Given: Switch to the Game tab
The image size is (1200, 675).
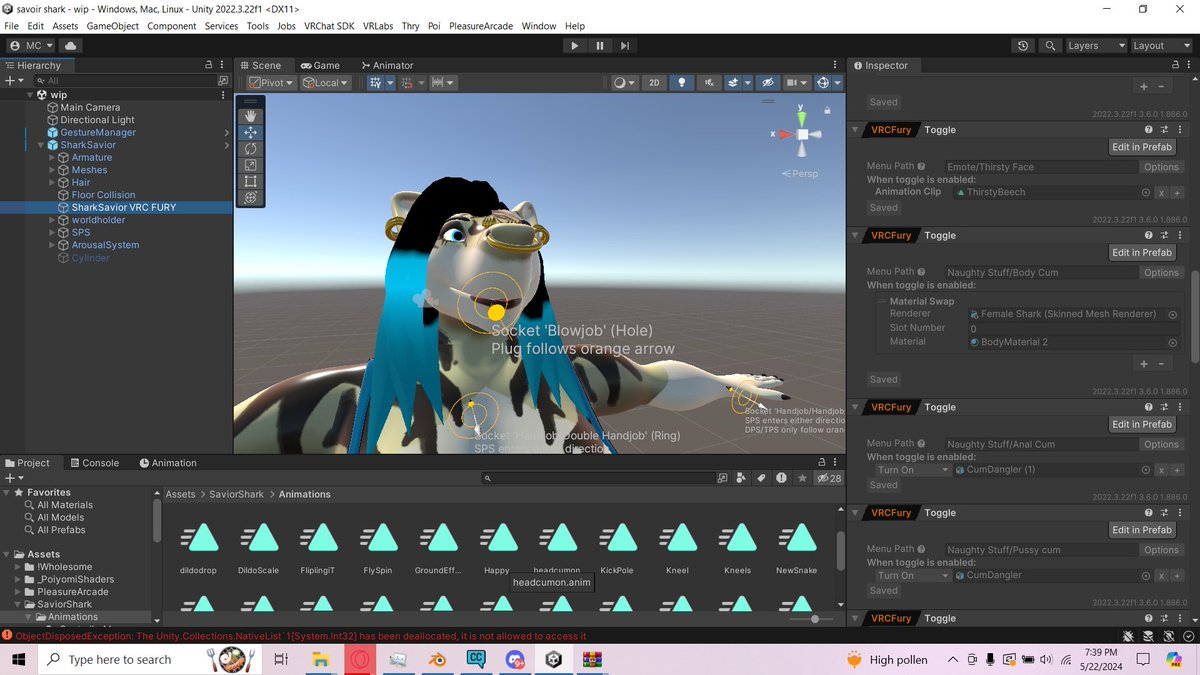Looking at the screenshot, I should 320,66.
